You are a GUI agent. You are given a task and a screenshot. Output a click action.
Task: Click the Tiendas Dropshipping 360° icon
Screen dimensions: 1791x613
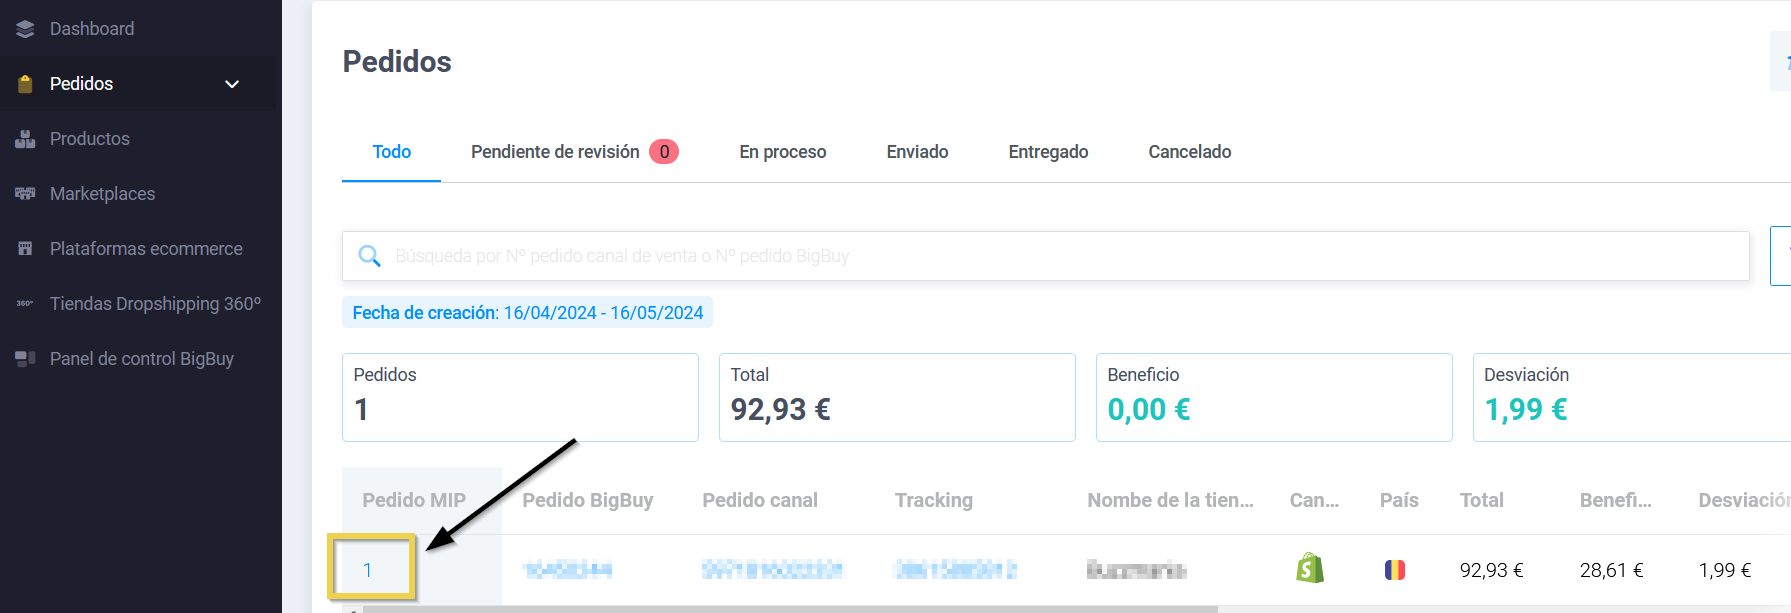point(25,304)
